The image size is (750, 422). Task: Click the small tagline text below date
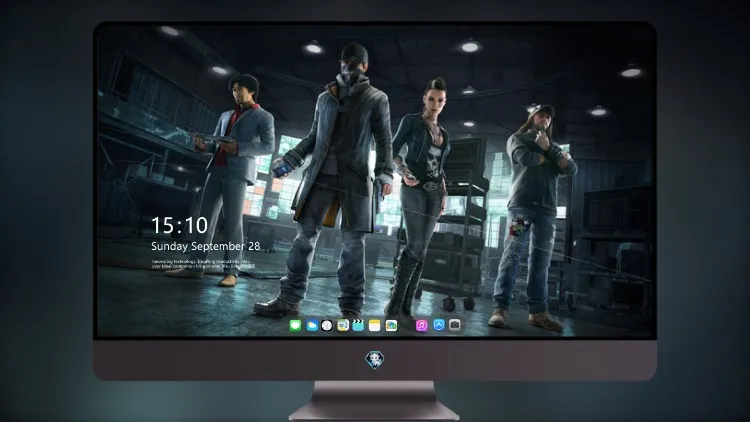tap(202, 264)
